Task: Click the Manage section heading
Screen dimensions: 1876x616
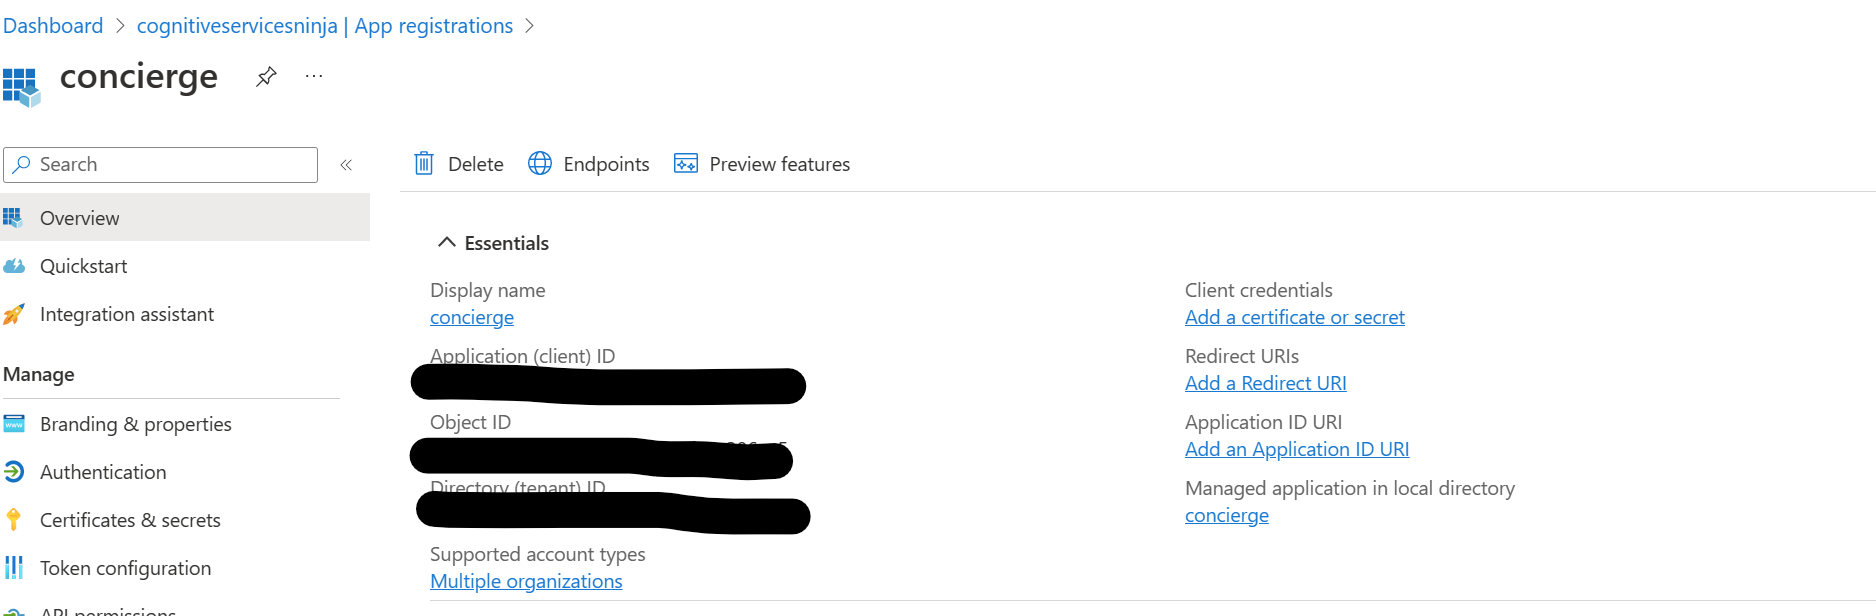Action: pos(39,375)
